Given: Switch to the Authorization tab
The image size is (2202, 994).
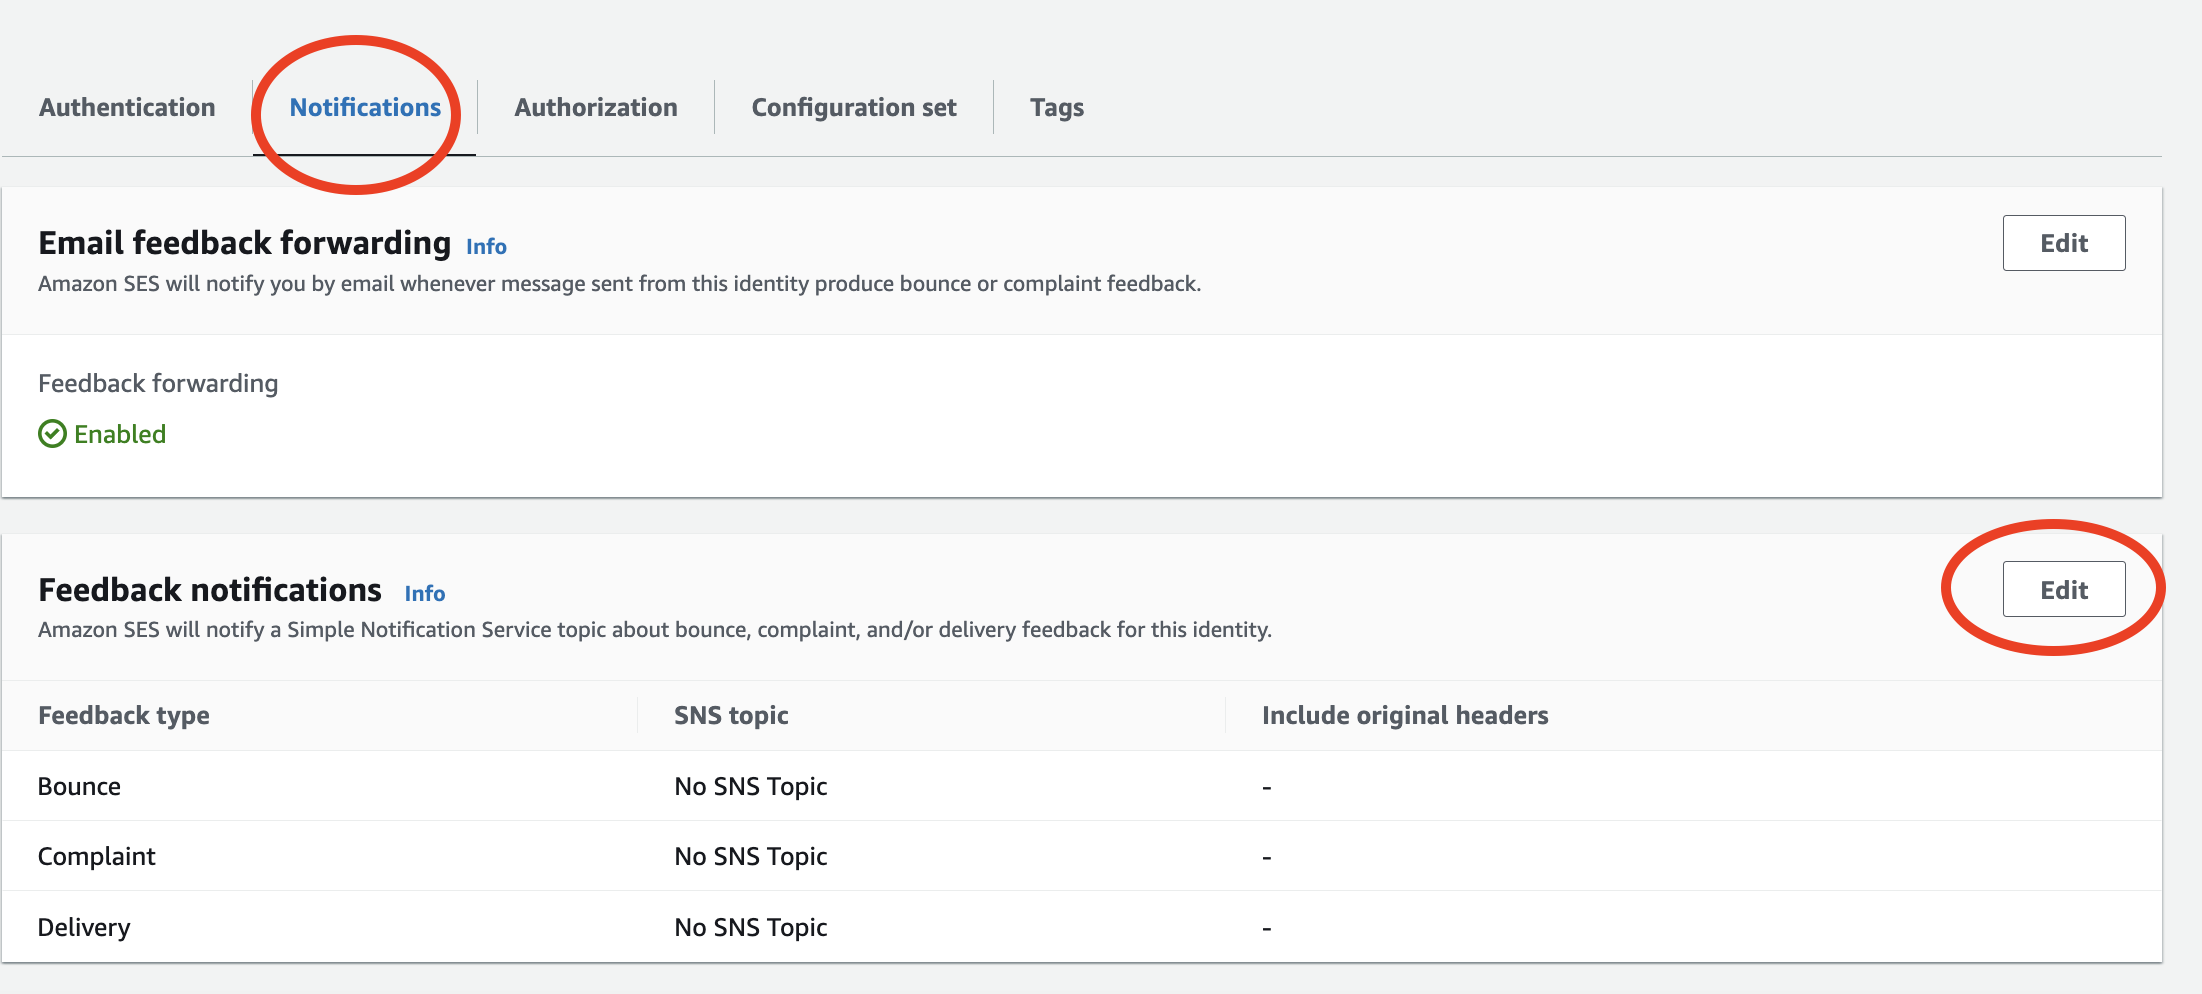Looking at the screenshot, I should click(596, 107).
